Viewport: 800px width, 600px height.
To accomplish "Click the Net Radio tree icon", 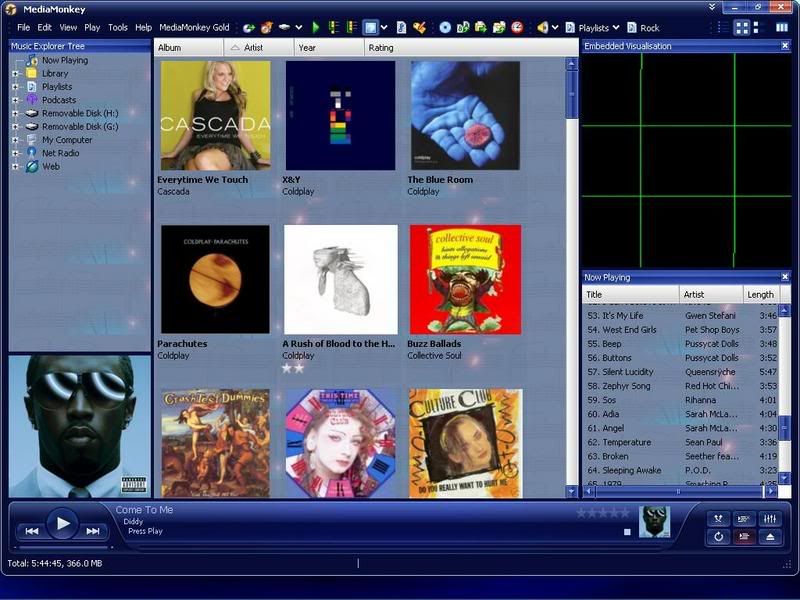I will pos(32,153).
